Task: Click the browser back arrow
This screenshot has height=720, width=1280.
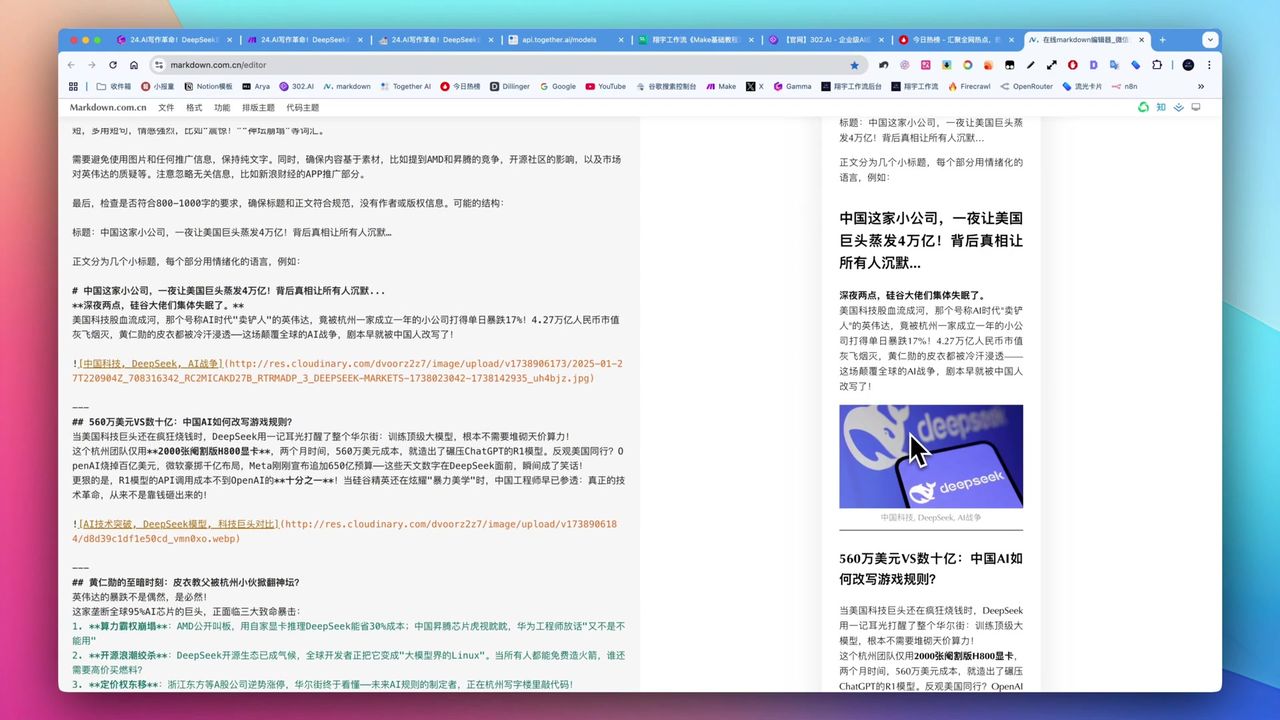Action: click(70, 64)
